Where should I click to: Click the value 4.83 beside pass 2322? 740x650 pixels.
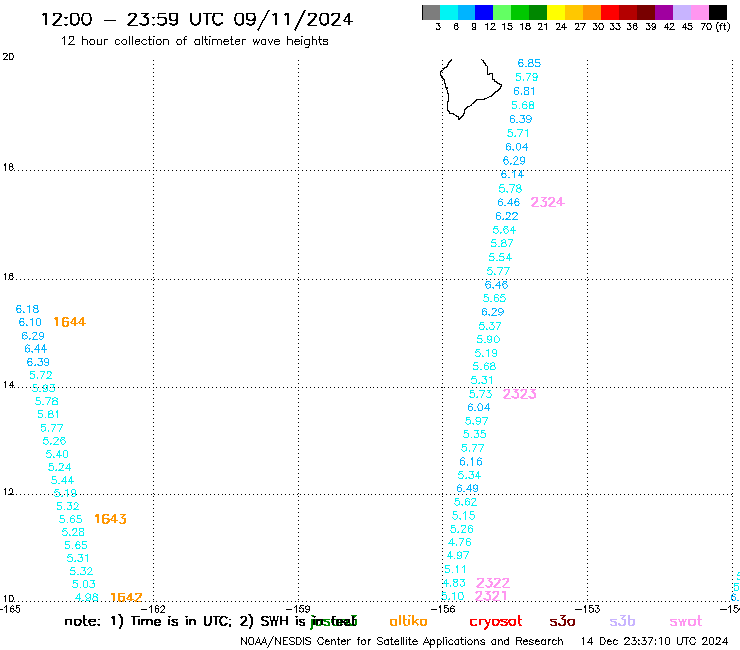click(454, 583)
